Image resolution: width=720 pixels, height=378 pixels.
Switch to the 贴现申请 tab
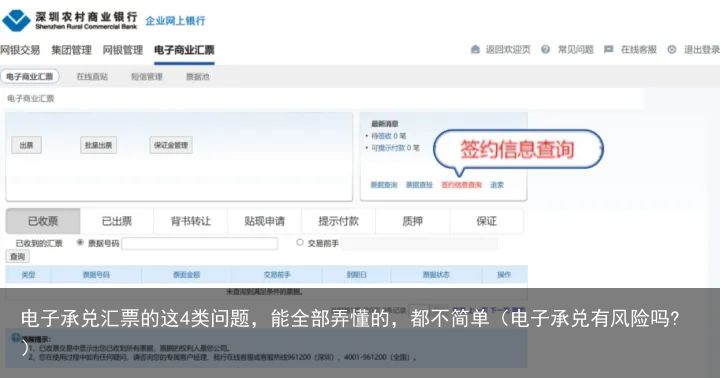click(264, 221)
